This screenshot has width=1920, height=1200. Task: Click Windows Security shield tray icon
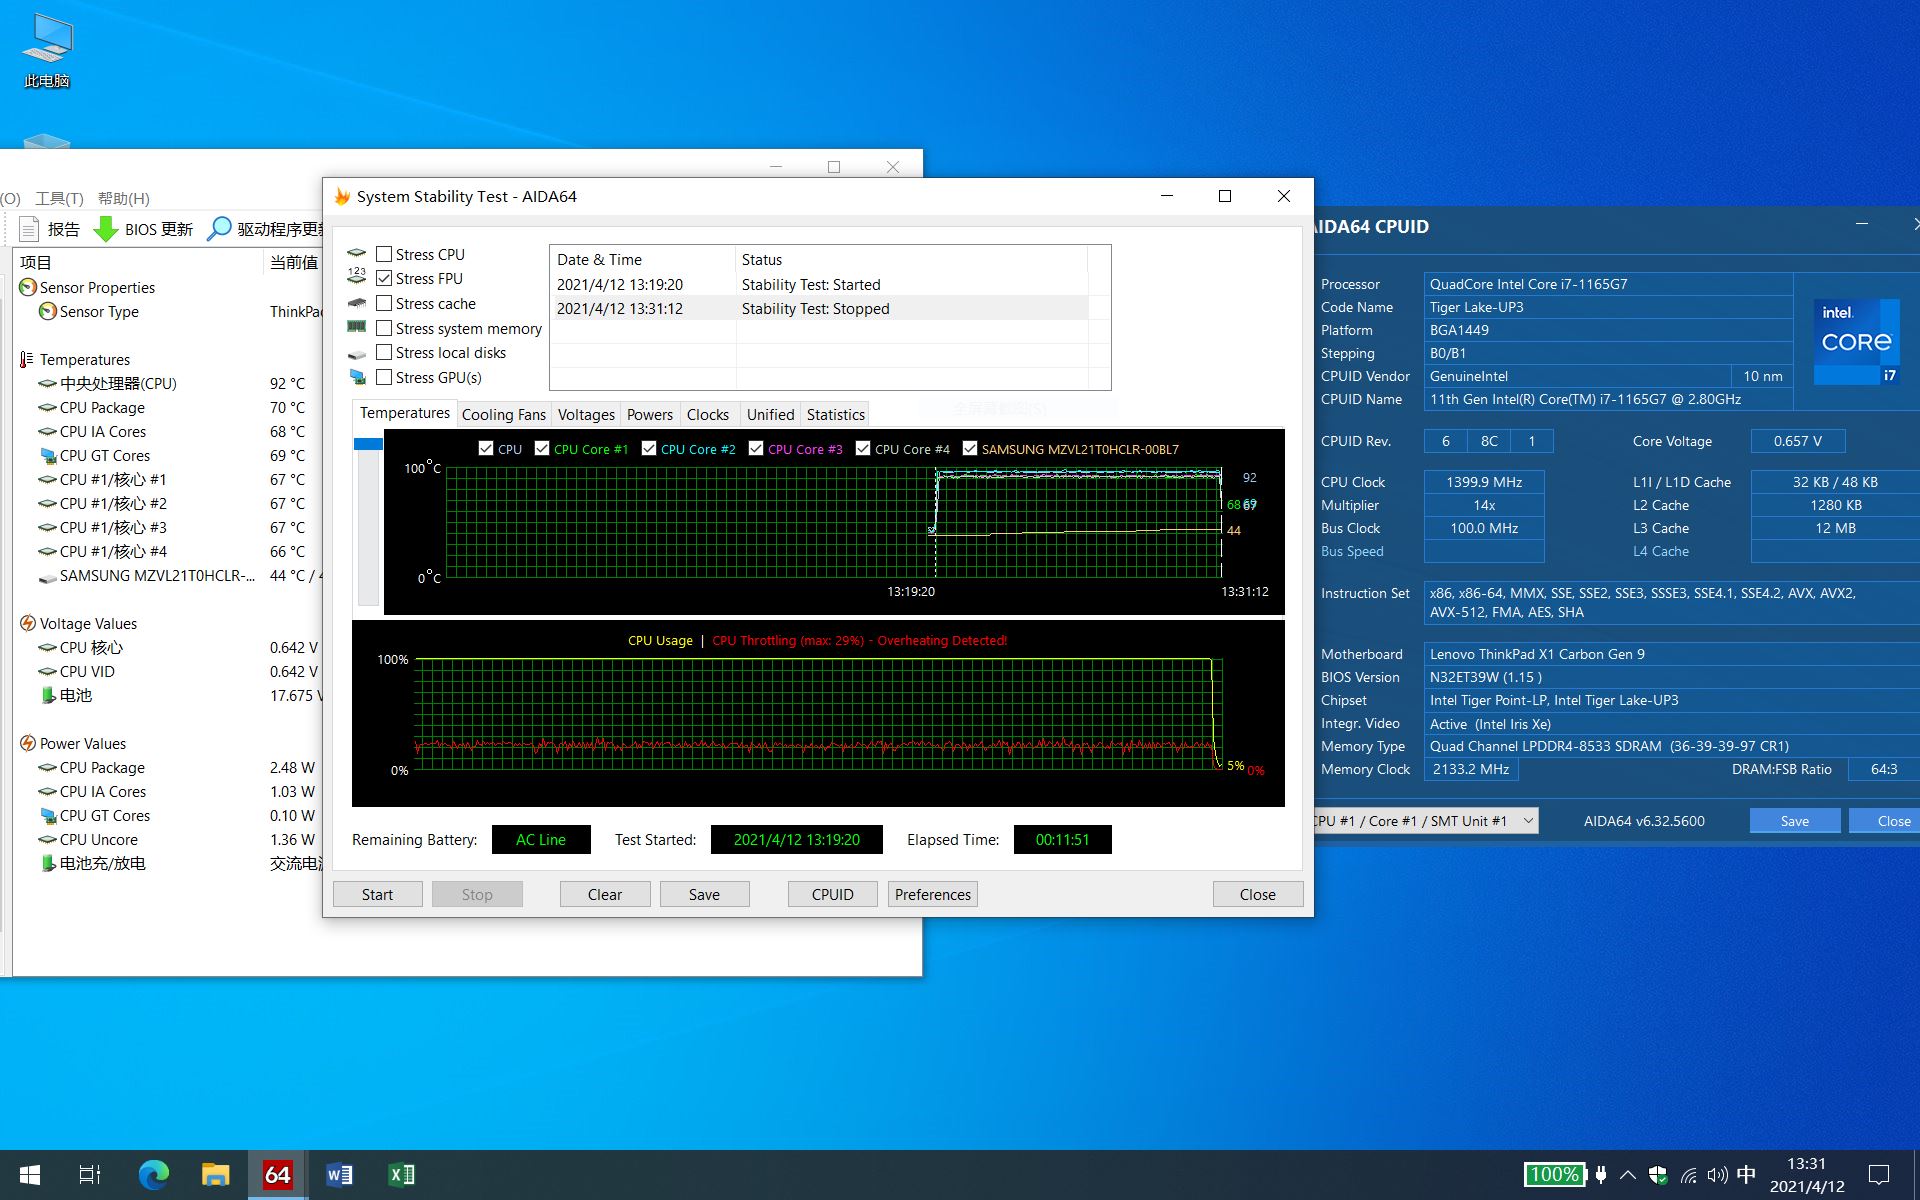1658,1175
